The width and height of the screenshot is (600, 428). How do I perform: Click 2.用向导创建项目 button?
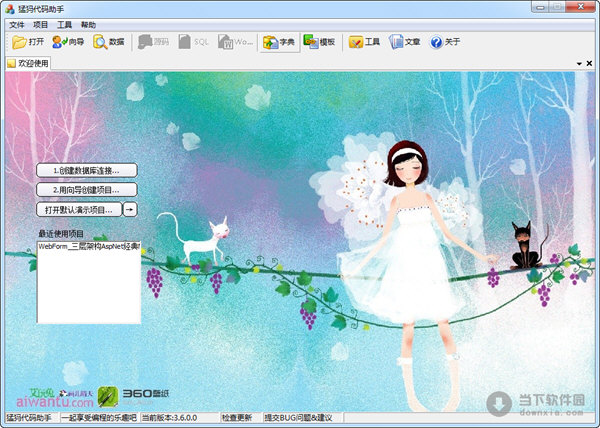tap(86, 190)
